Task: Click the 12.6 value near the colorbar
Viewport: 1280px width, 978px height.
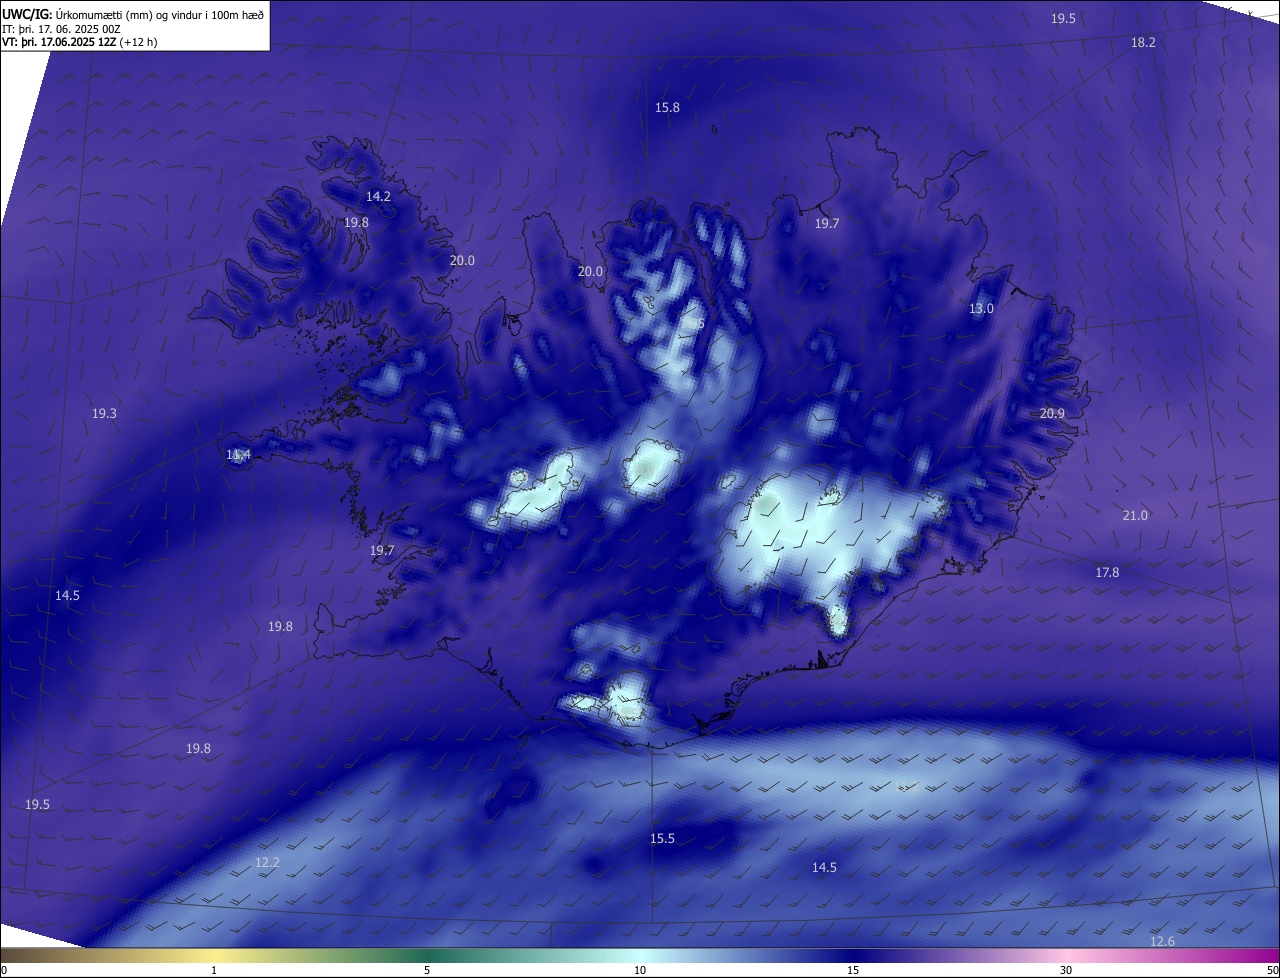Action: click(x=1162, y=942)
